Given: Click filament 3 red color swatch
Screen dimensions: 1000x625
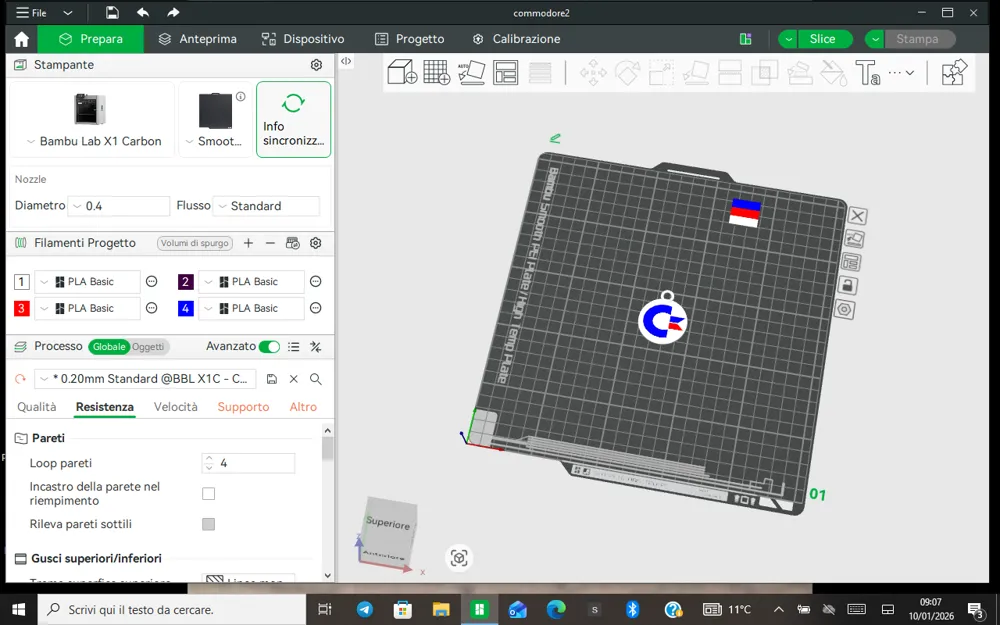Looking at the screenshot, I should point(22,309).
